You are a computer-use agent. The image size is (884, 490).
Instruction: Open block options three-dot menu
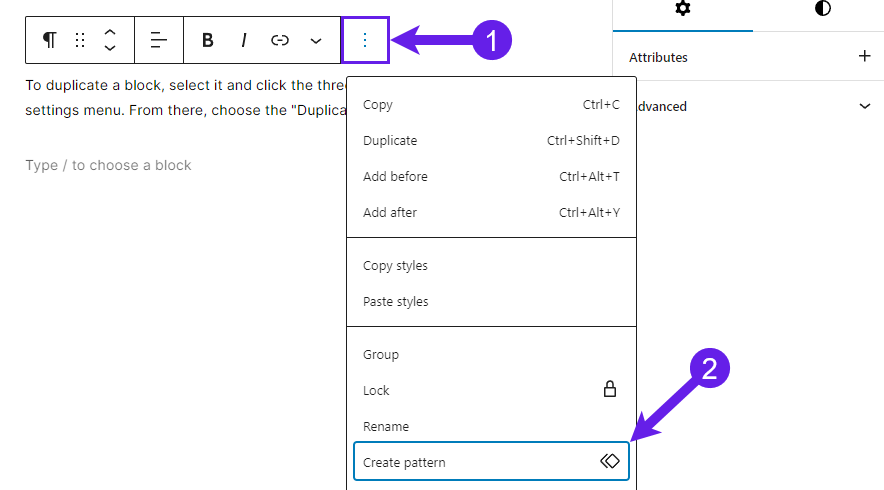[x=365, y=40]
